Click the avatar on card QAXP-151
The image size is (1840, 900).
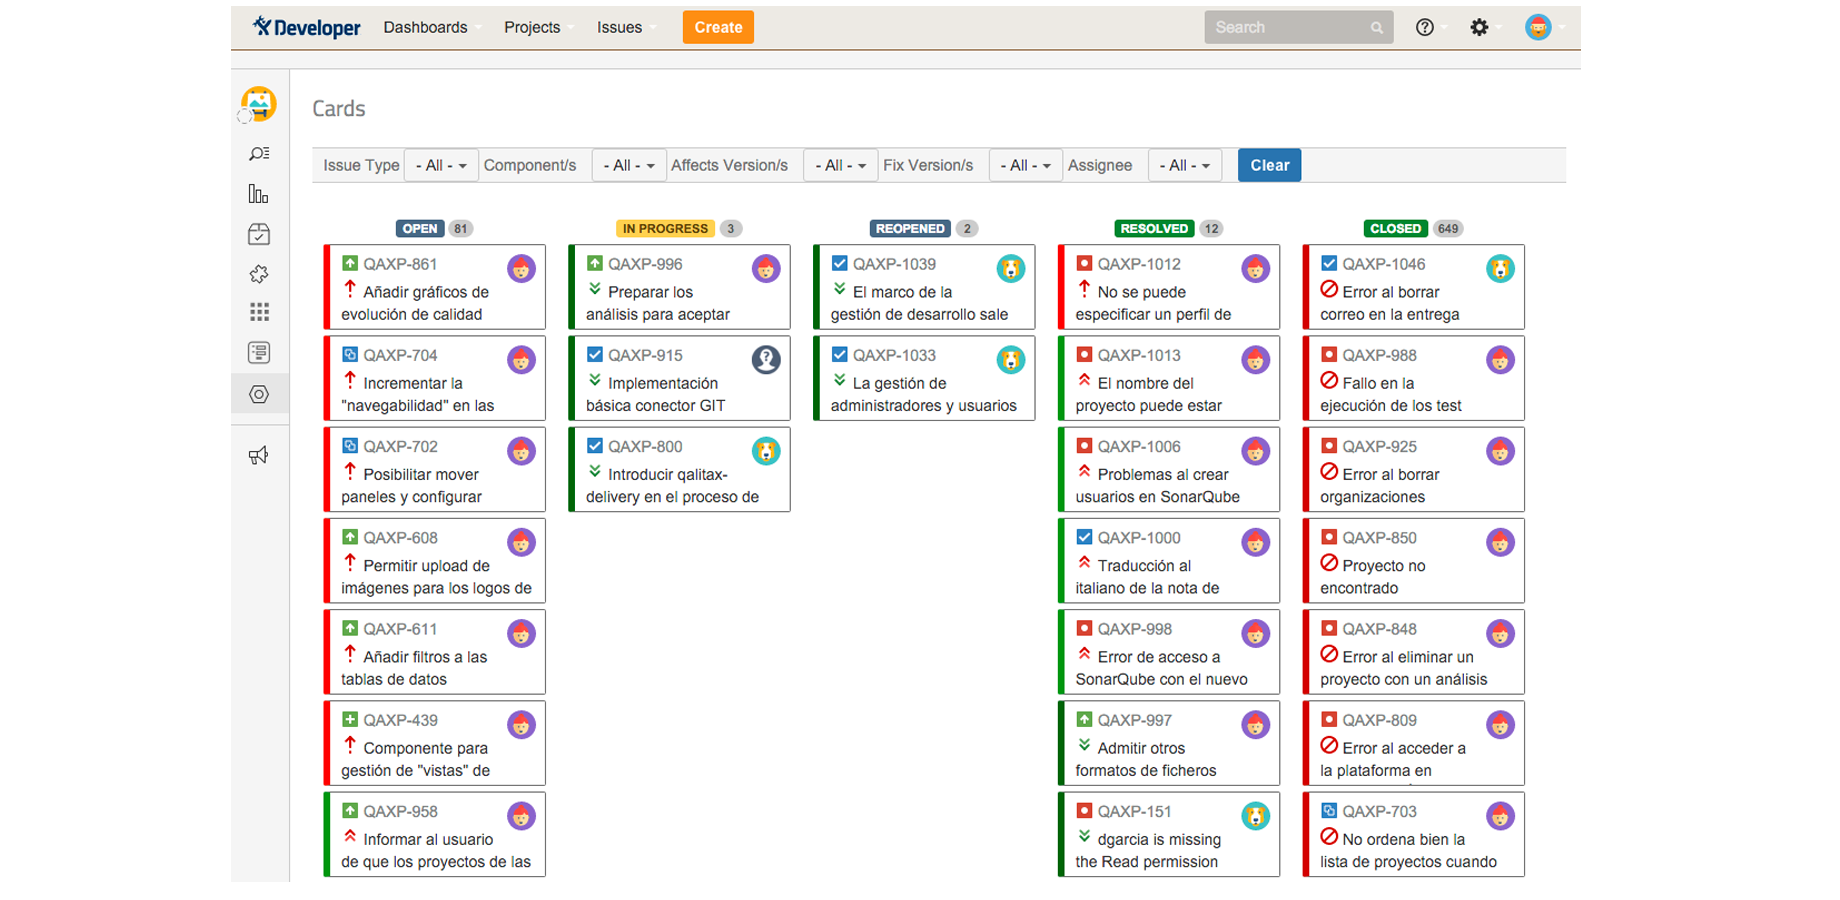[1256, 816]
